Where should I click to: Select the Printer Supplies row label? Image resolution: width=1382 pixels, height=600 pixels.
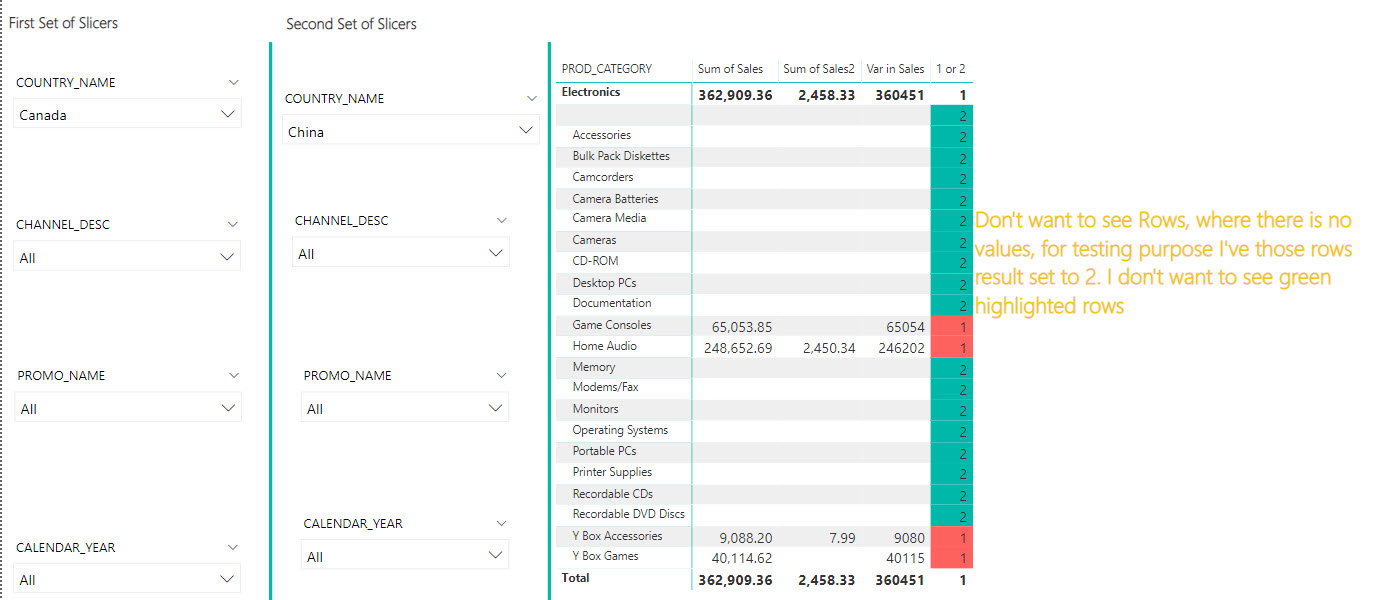(x=612, y=472)
